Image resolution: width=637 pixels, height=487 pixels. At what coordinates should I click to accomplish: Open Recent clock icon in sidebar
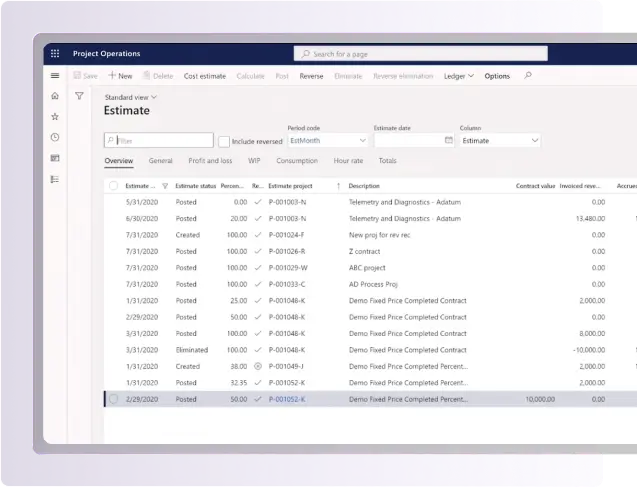(55, 137)
